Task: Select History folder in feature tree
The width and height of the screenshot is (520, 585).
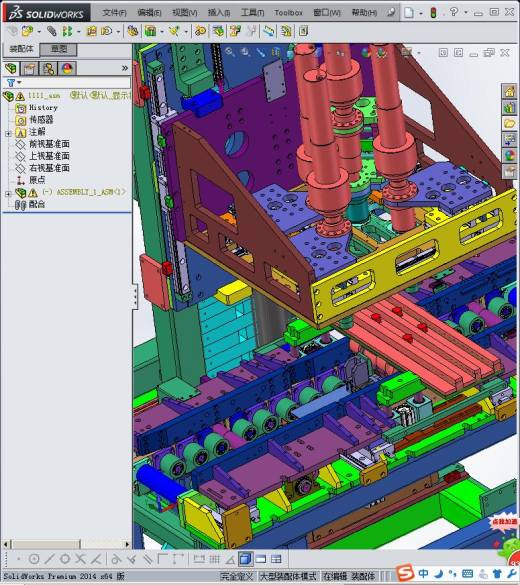Action: coord(43,108)
